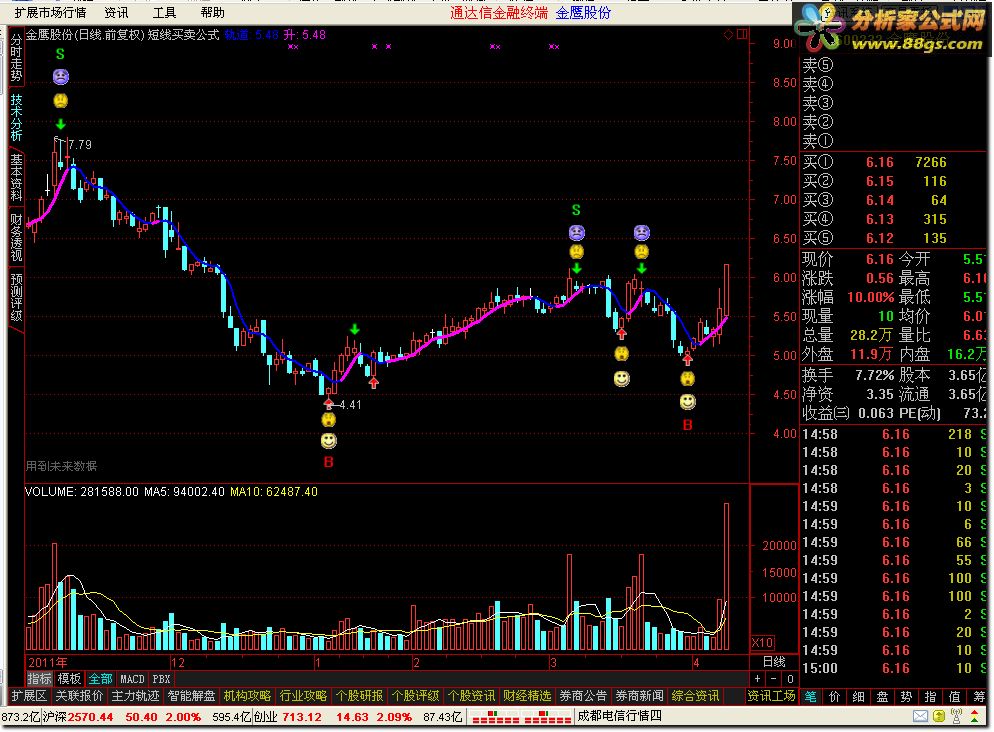Switch indicator to PBX
The width and height of the screenshot is (994, 732).
[x=162, y=679]
